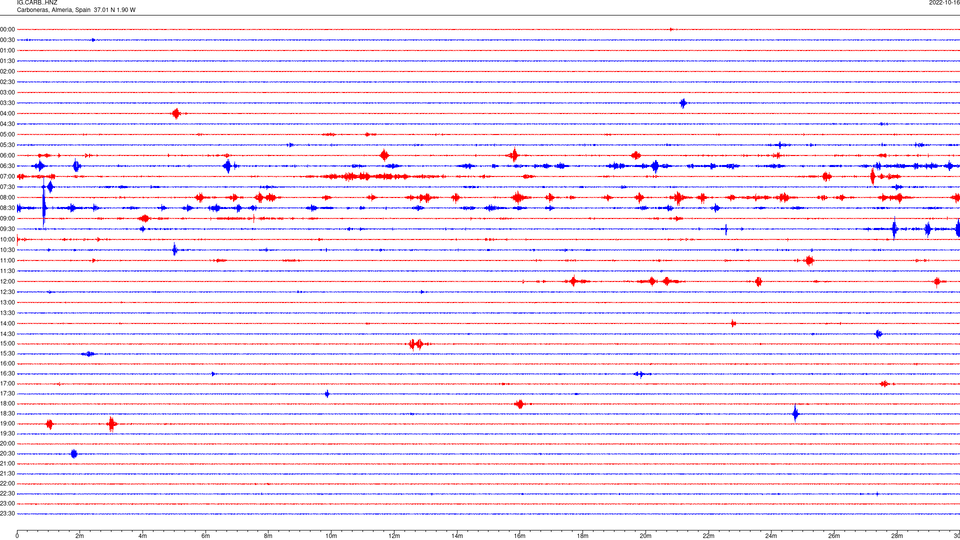Click the "24m" minute axis label
Screen dimensions: 960x540
coord(771,536)
